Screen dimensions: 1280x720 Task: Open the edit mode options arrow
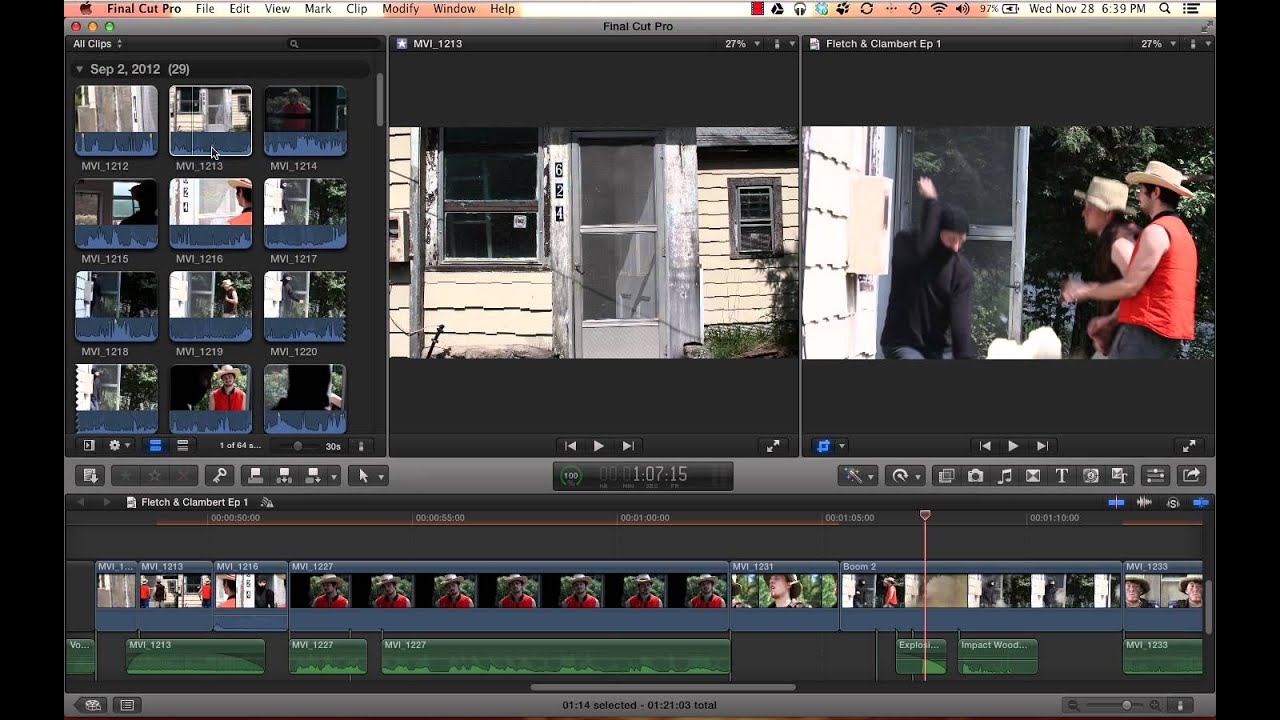point(334,476)
